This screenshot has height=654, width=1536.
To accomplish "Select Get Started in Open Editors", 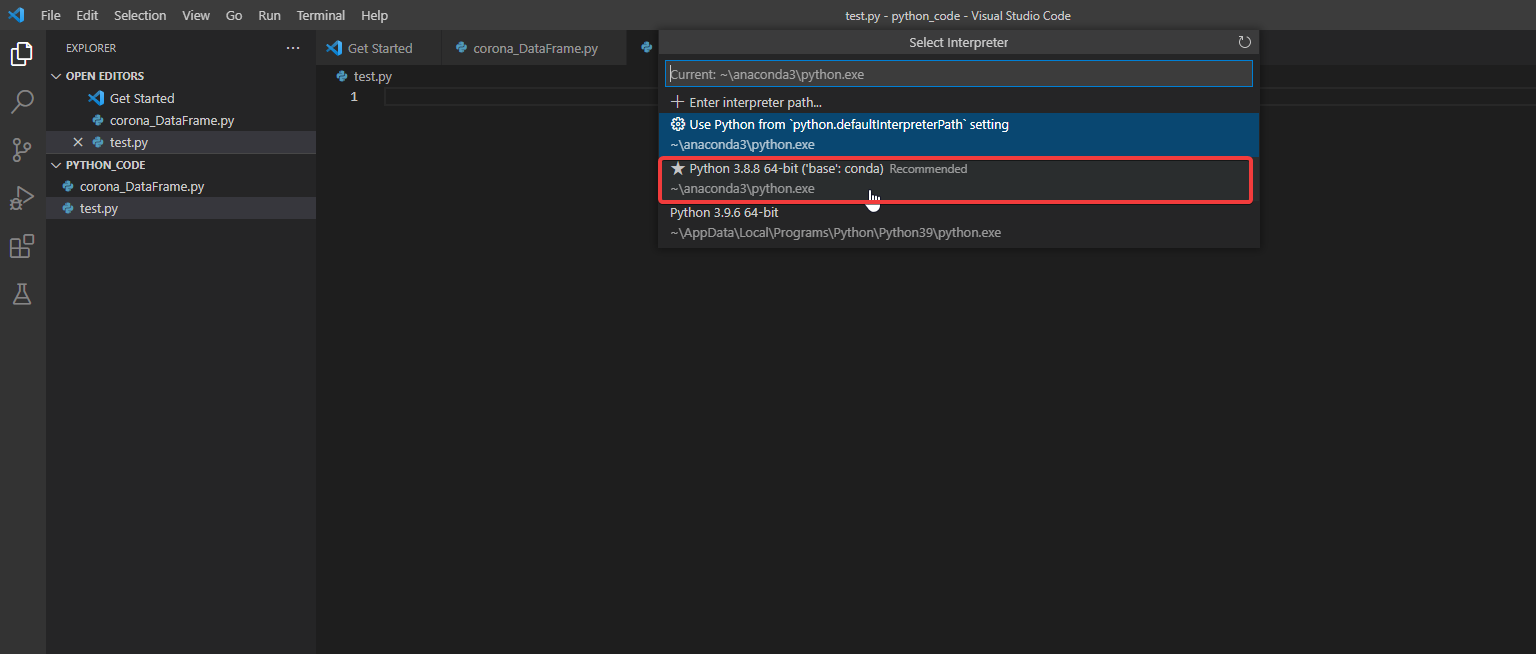I will (x=181, y=98).
